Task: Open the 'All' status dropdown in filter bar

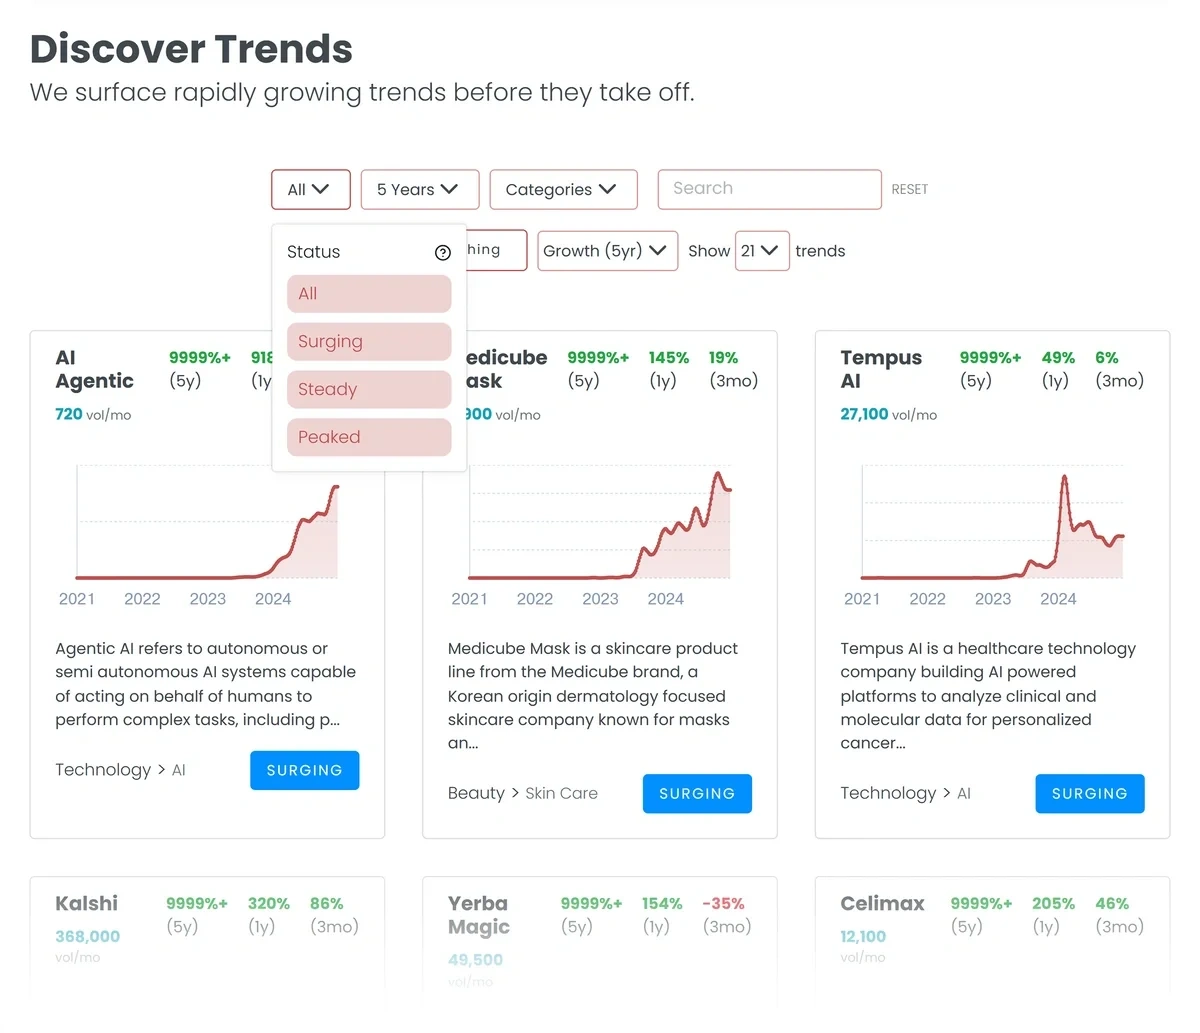Action: [x=310, y=189]
